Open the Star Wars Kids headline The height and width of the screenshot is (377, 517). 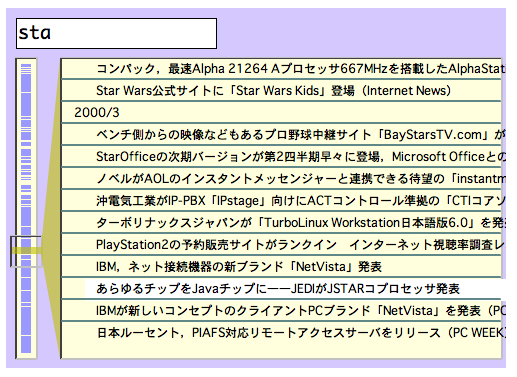282,90
